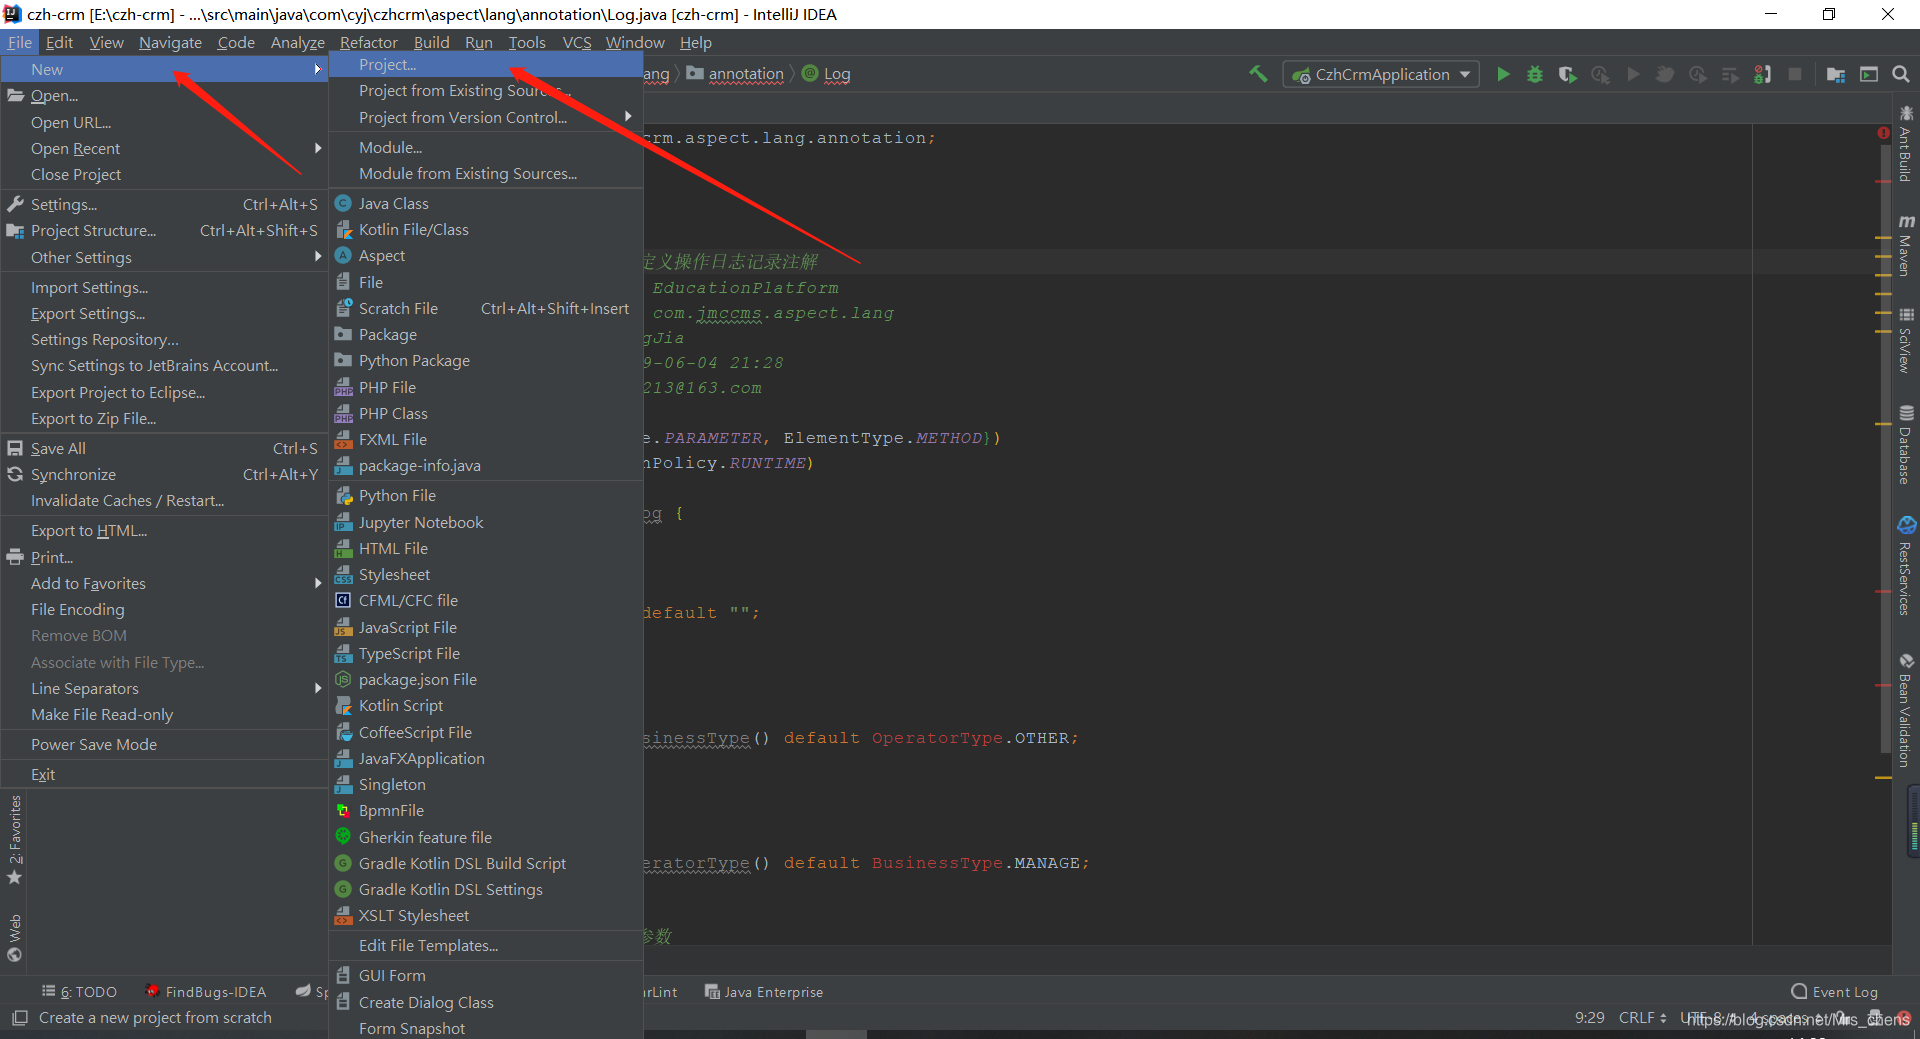This screenshot has height=1039, width=1920.
Task: Run CzhCrmApplication with green play icon
Action: 1502,74
